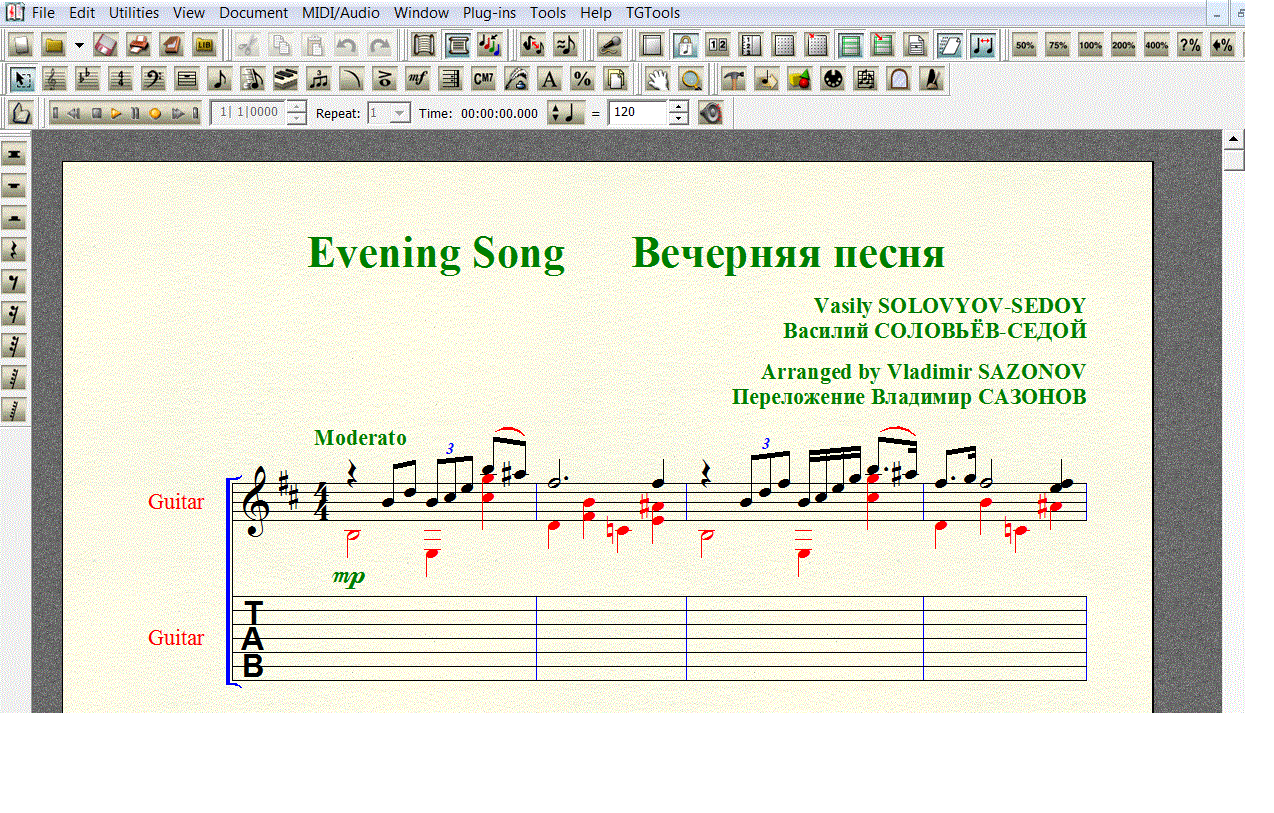Image resolution: width=1274 pixels, height=813 pixels.
Task: Open the MIDI/Audio menu
Action: coord(341,13)
